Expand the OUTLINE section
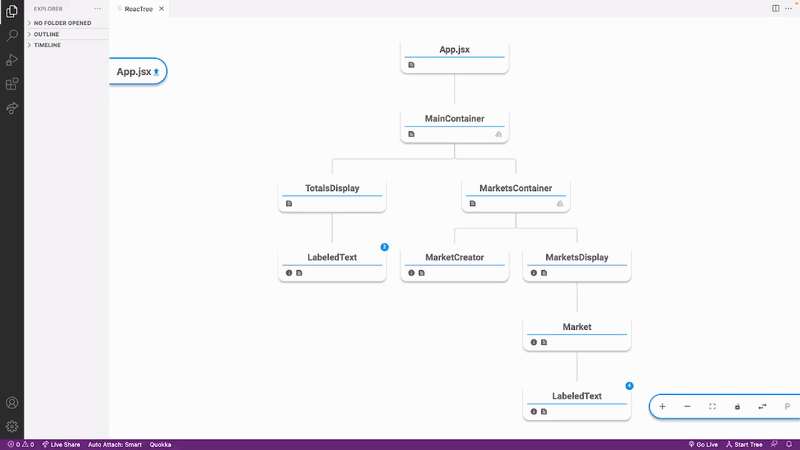Image resolution: width=800 pixels, height=450 pixels. click(x=46, y=34)
